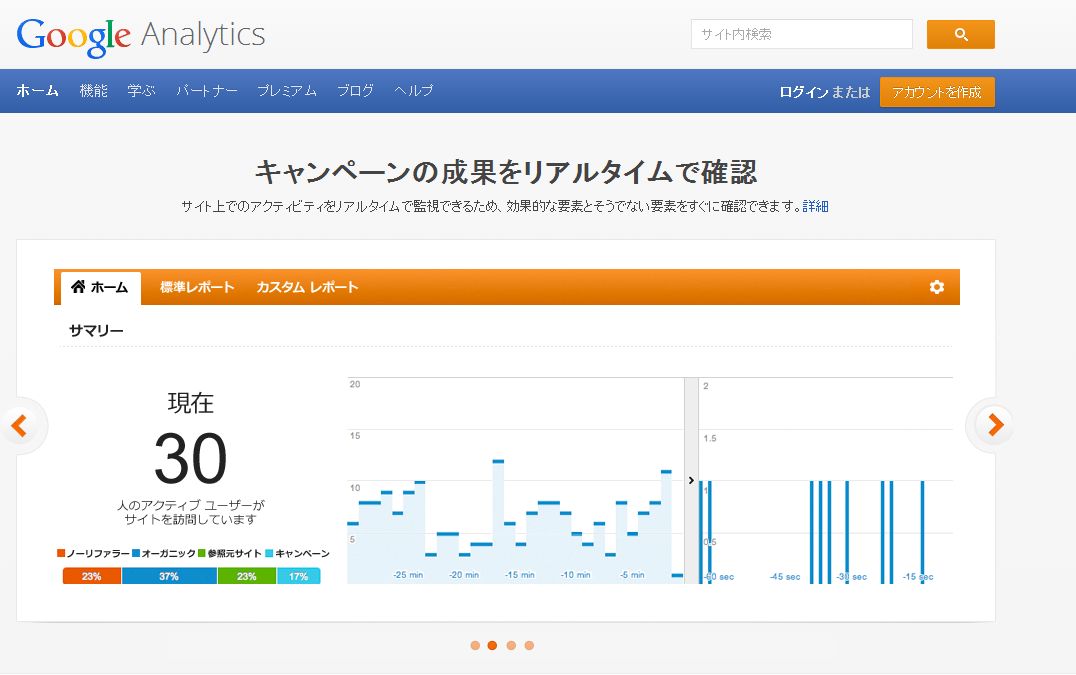The height and width of the screenshot is (675, 1076).
Task: Select the ホーム navigation item
Action: (38, 91)
